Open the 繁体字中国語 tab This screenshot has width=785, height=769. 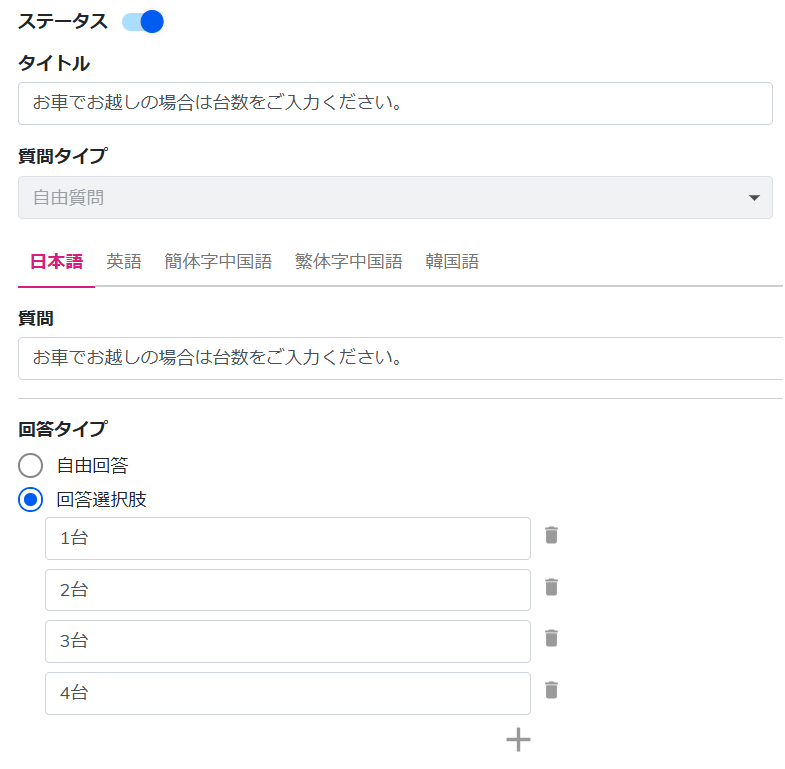(348, 261)
